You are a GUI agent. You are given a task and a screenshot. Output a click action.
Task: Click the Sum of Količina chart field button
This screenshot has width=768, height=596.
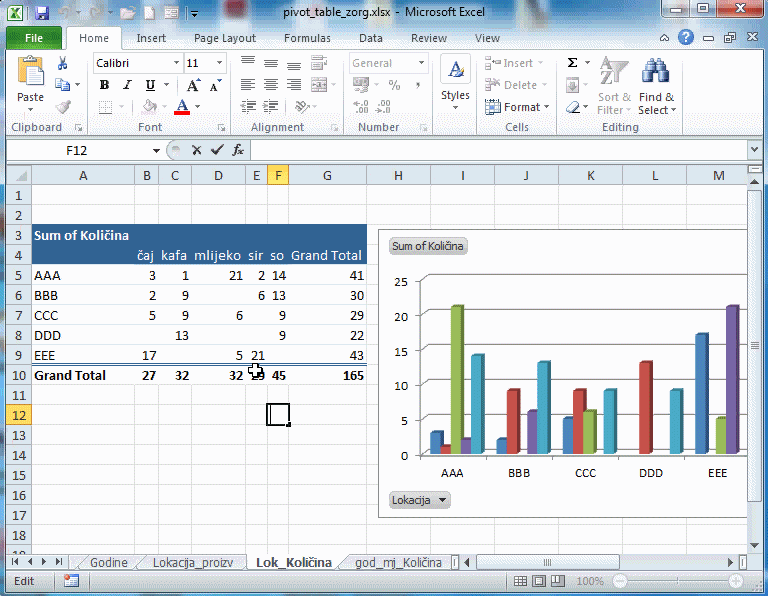click(428, 246)
